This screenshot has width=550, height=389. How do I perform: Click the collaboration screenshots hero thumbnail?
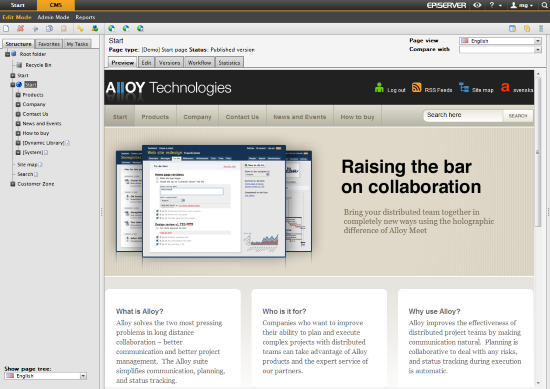pos(214,201)
